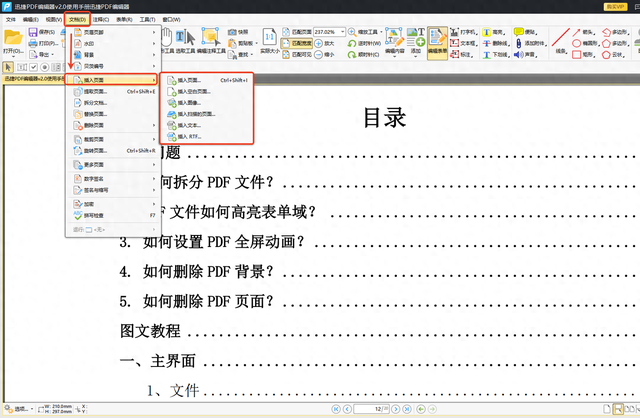Image resolution: width=640 pixels, height=418 pixels.
Task: Click the 保存(S) floppy disk icon
Action: [33, 32]
